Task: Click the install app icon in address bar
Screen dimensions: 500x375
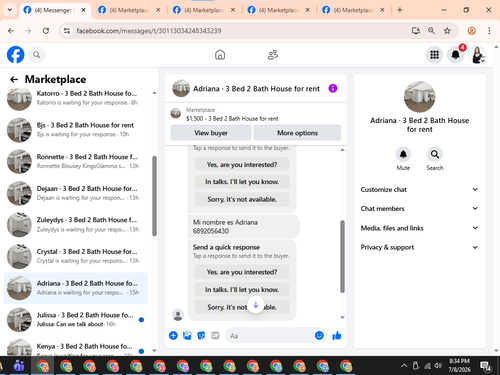Action: click(416, 31)
